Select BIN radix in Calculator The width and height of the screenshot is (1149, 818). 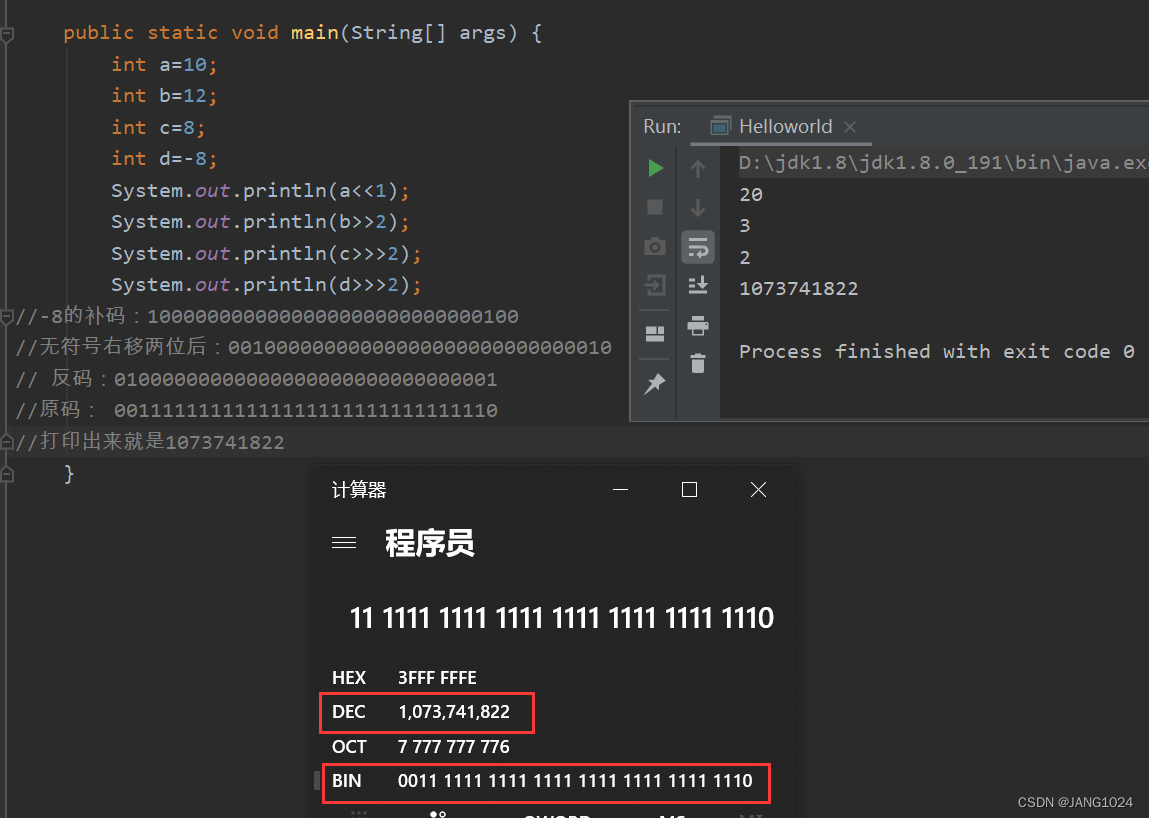click(346, 781)
